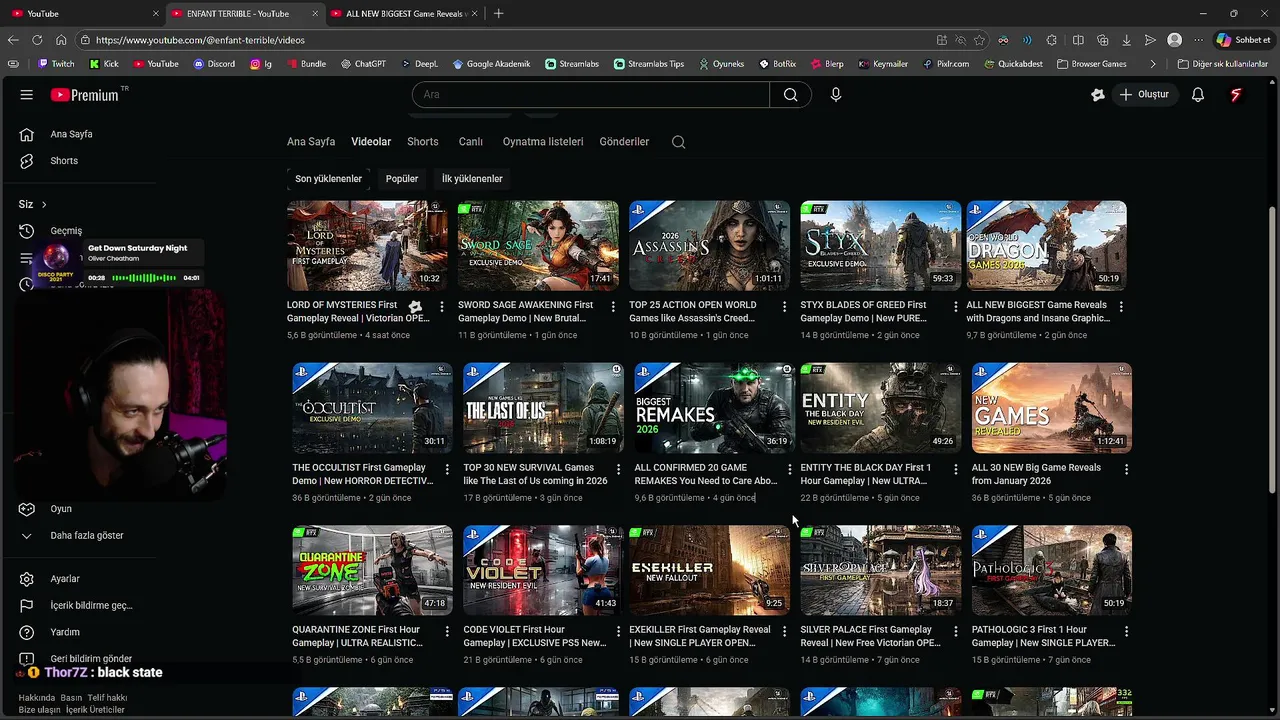
Task: Click the browser address bar URL
Action: point(200,40)
